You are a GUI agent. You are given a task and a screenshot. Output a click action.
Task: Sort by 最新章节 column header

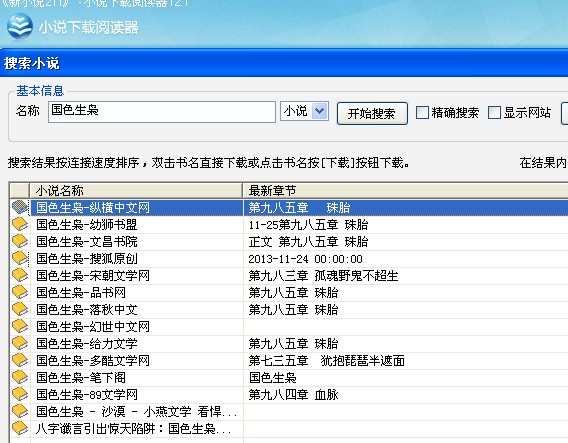pos(405,191)
